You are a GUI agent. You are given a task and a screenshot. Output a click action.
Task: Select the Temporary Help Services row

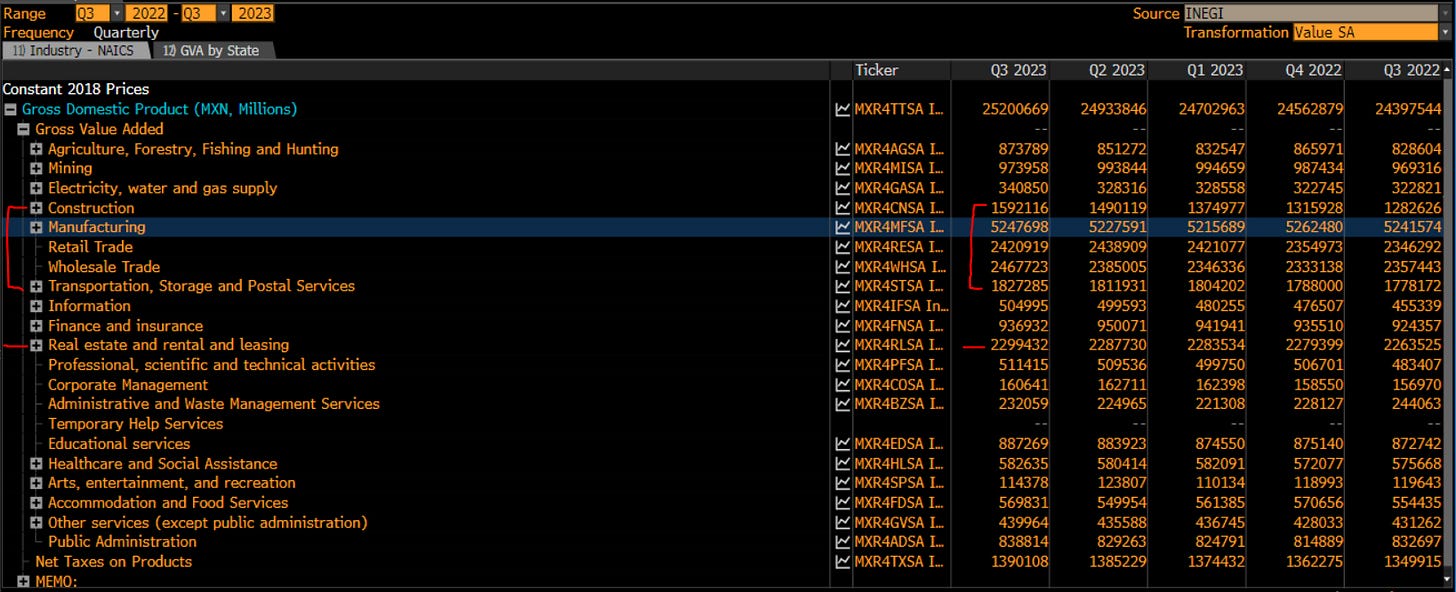(x=135, y=424)
